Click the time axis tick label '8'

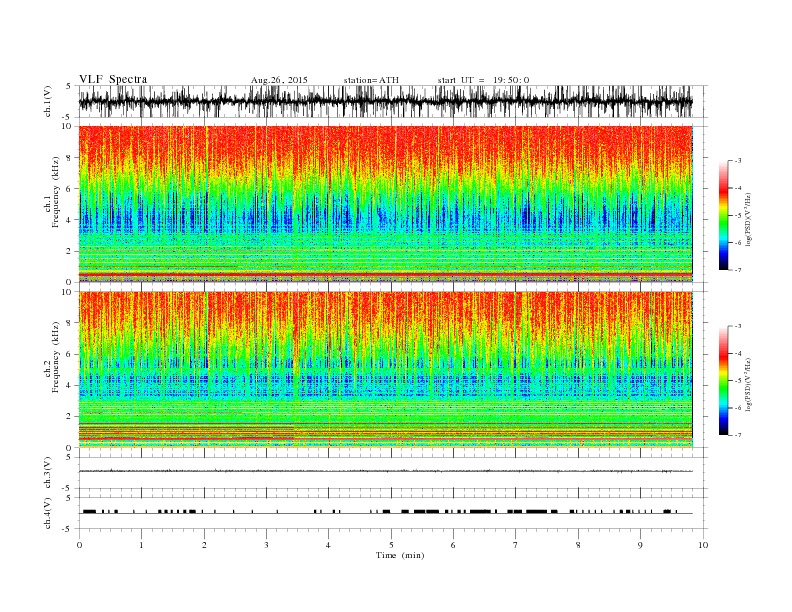(x=578, y=545)
